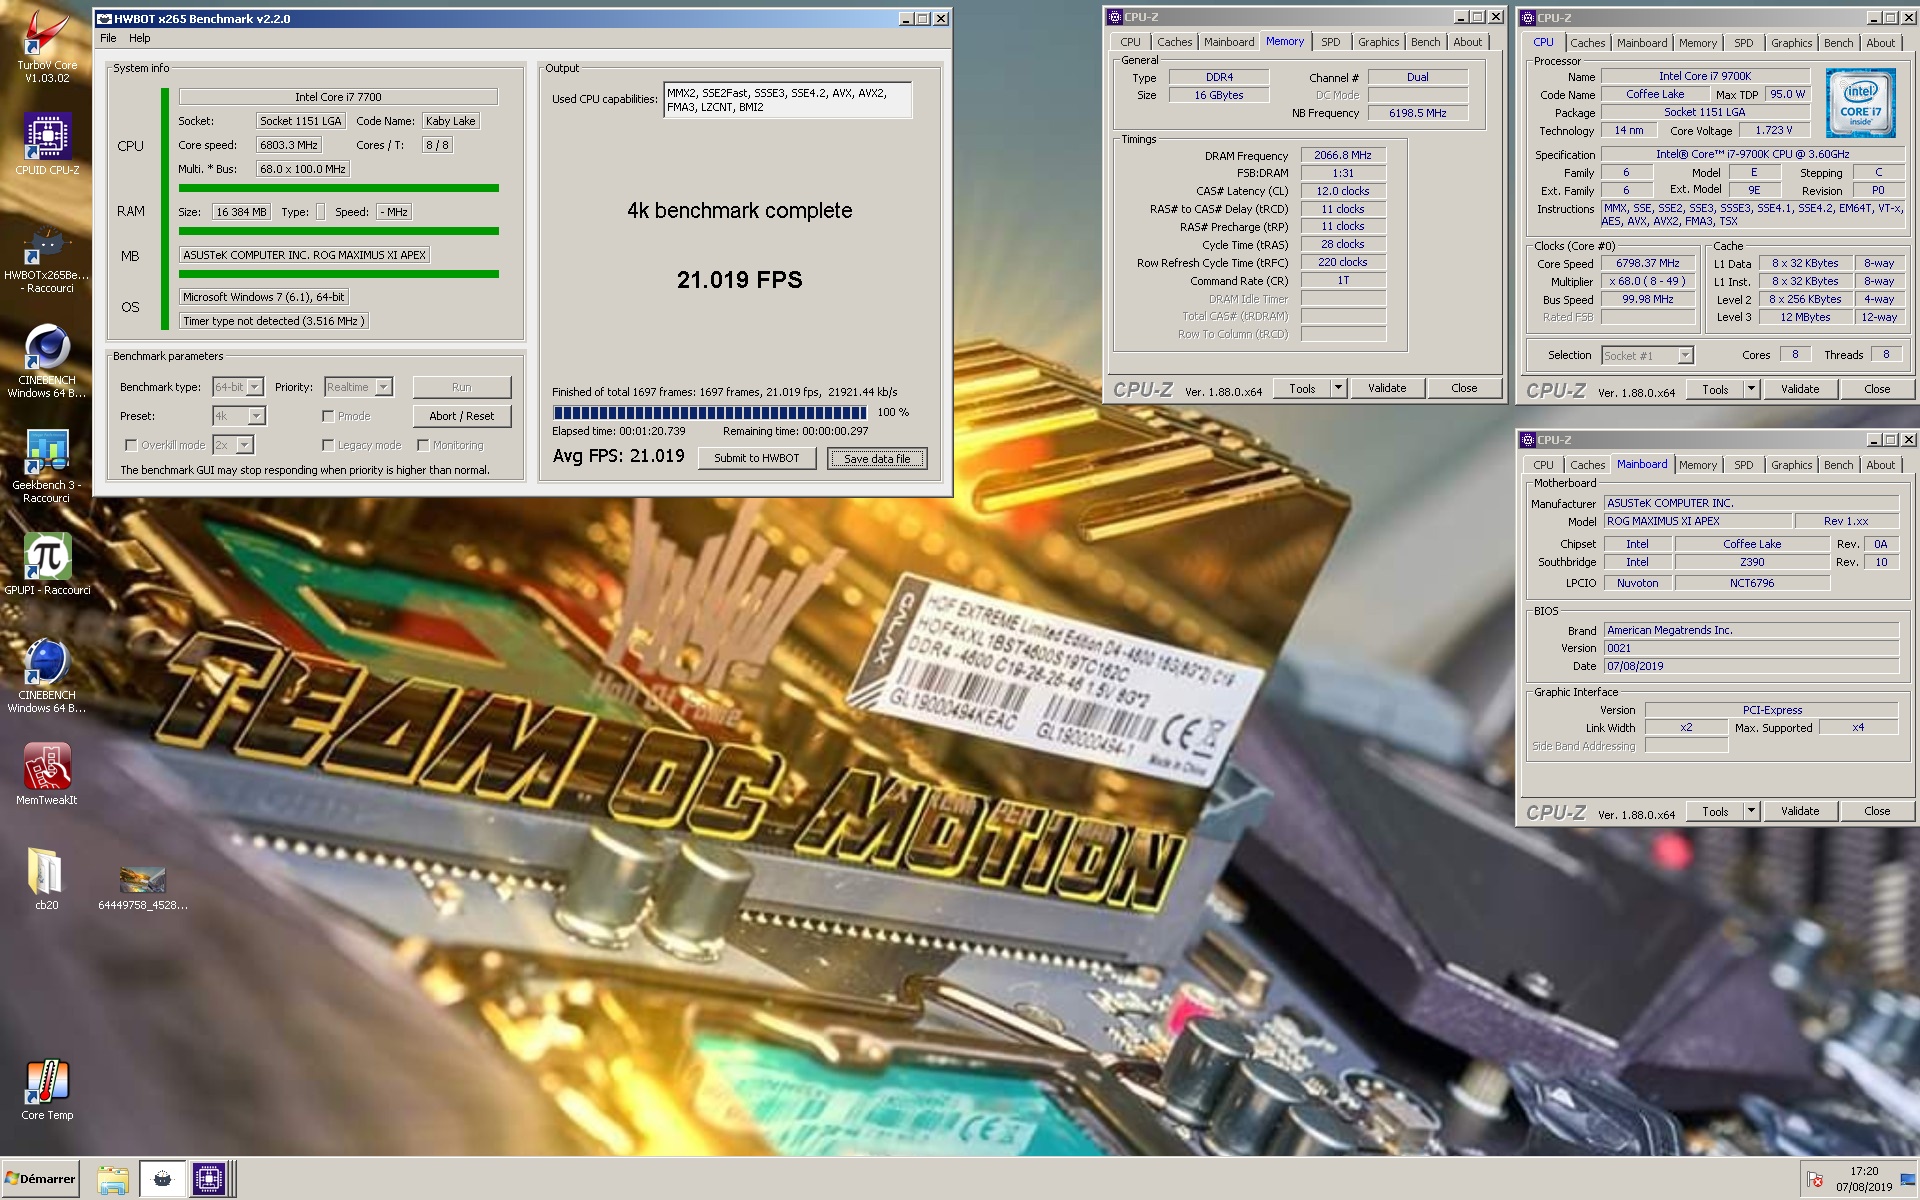Click Close button in CPU-Z mainboard window
The image size is (1920, 1200).
(x=1876, y=811)
